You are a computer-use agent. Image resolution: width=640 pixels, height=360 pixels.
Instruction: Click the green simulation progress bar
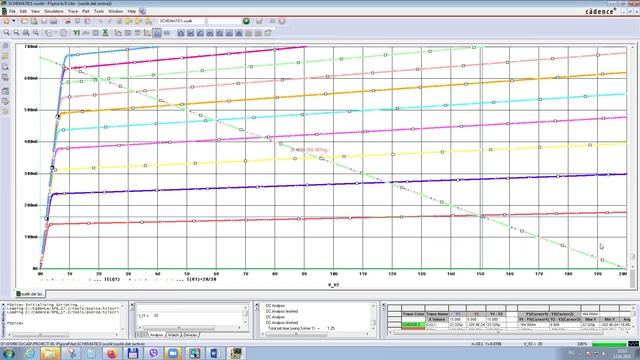pos(609,344)
